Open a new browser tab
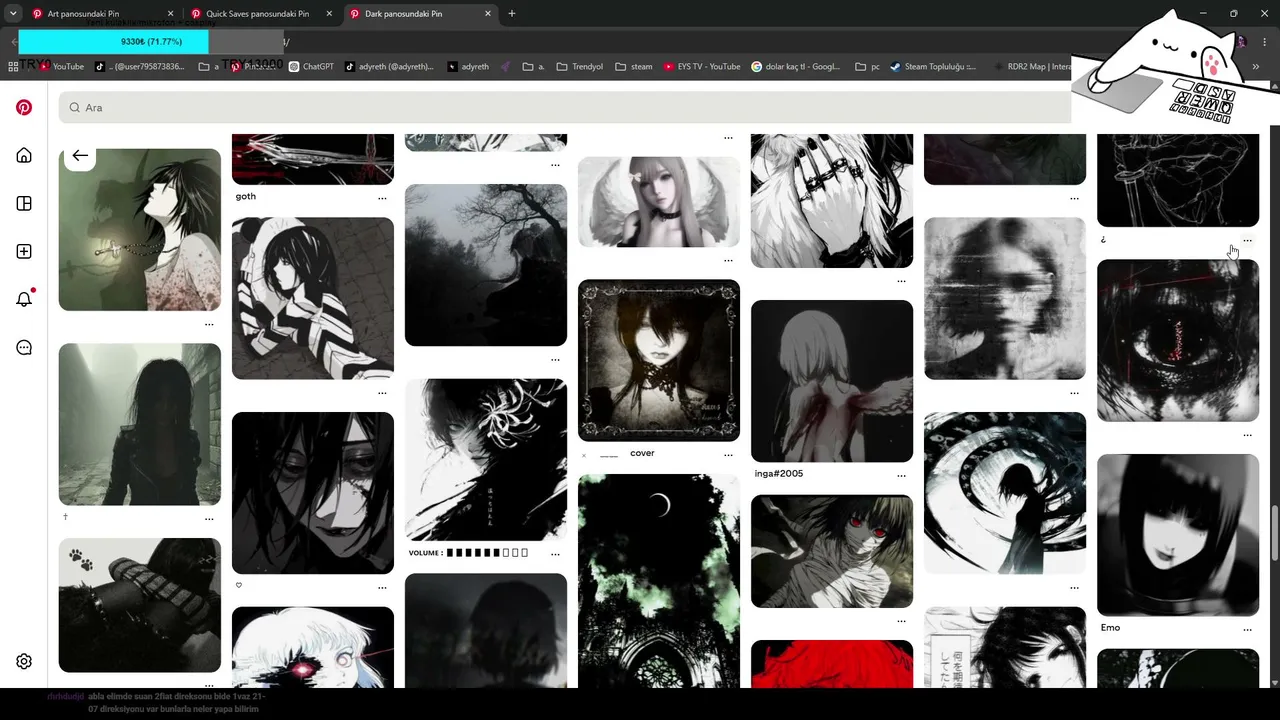The width and height of the screenshot is (1280, 720). pyautogui.click(x=512, y=14)
